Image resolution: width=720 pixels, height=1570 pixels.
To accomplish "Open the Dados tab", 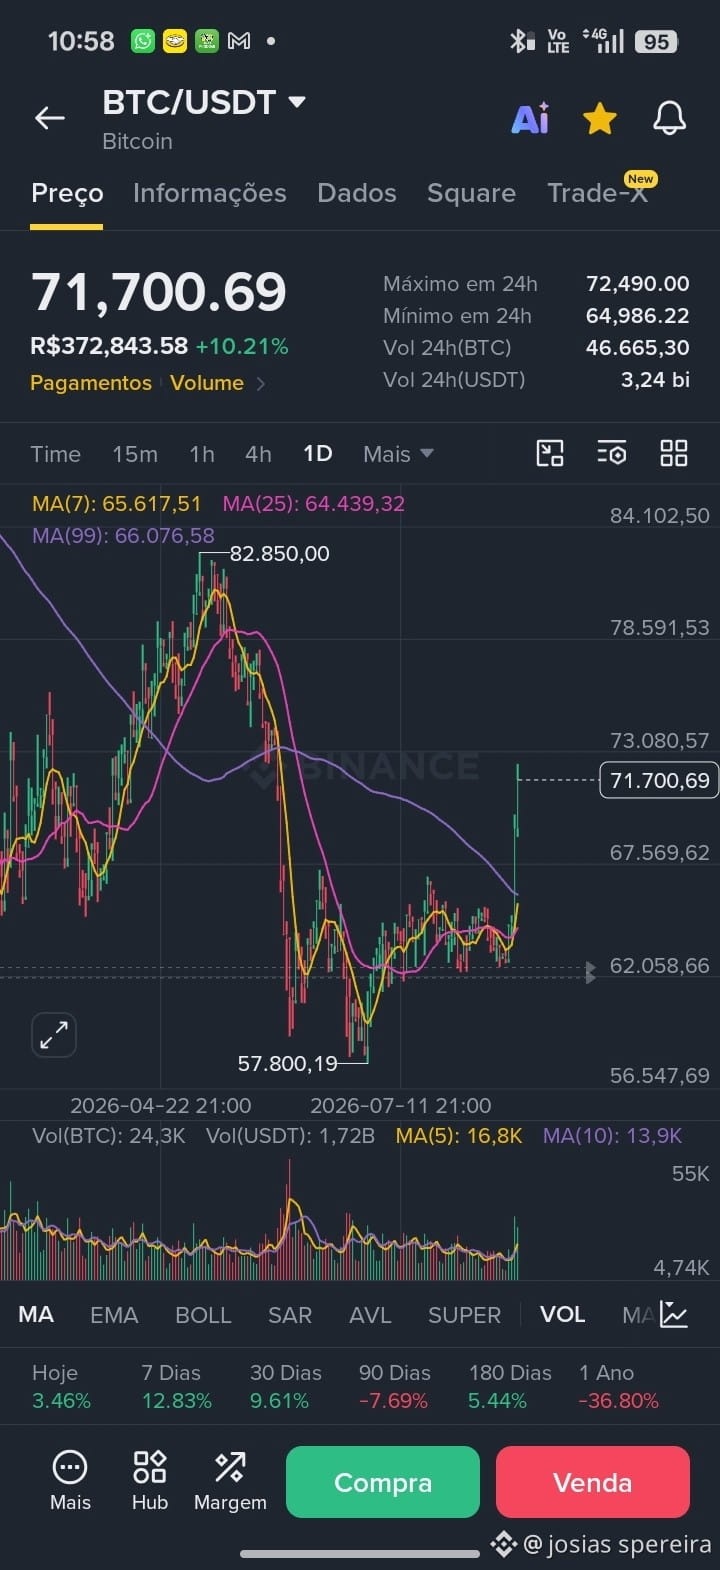I will [x=357, y=193].
